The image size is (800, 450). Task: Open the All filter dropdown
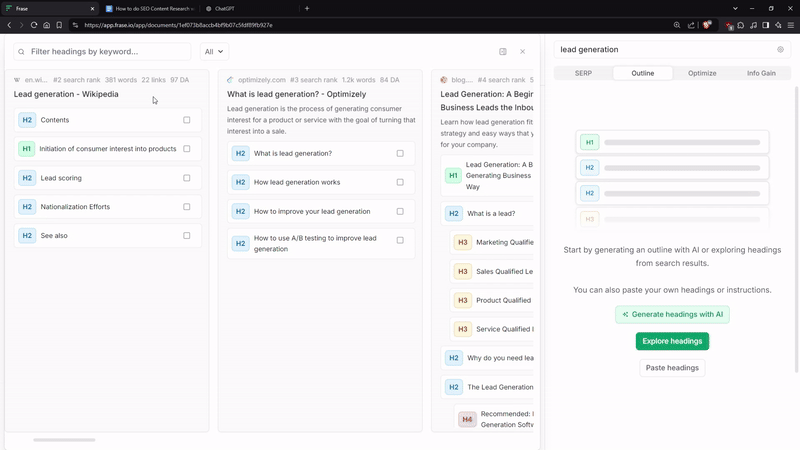click(214, 52)
